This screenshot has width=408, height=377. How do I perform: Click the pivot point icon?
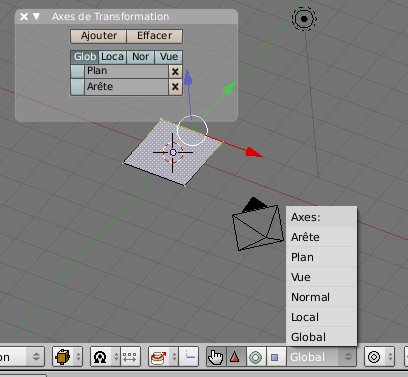pyautogui.click(x=100, y=357)
